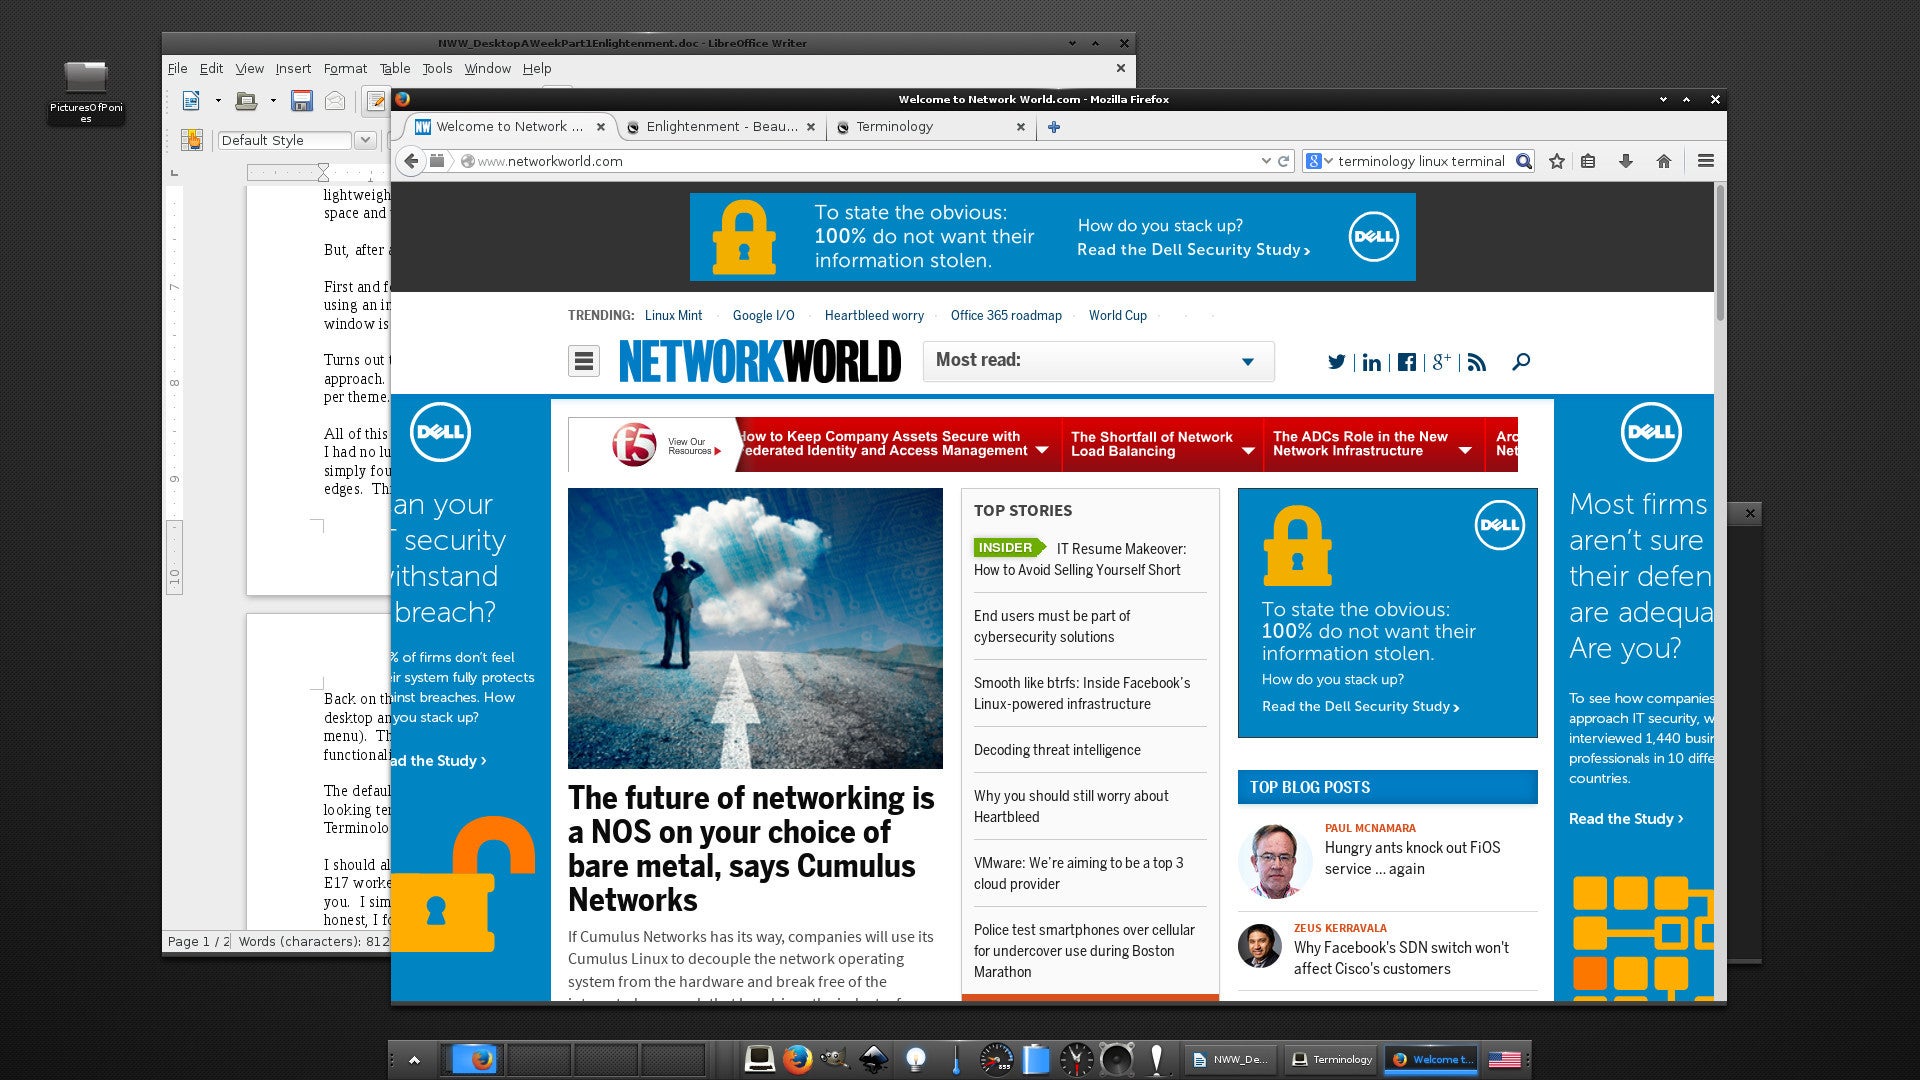Click email document icon in LibreOffice Writer
Image resolution: width=1920 pixels, height=1080 pixels.
point(335,101)
